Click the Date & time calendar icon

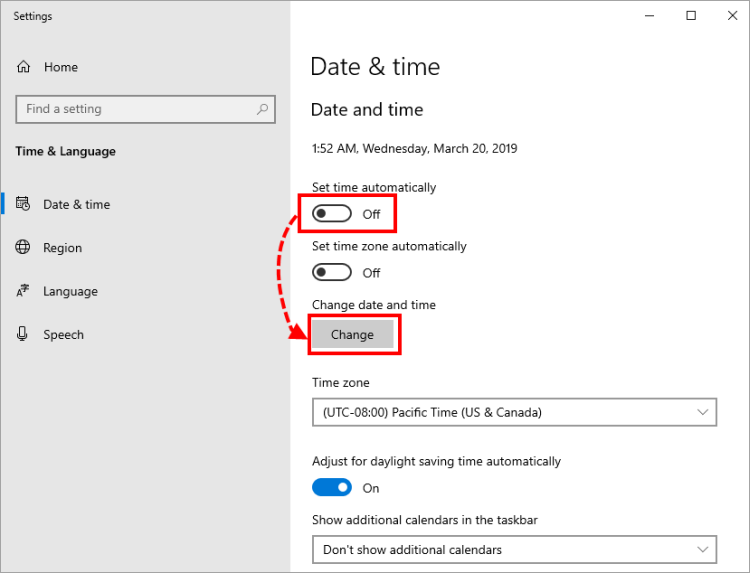[22, 204]
